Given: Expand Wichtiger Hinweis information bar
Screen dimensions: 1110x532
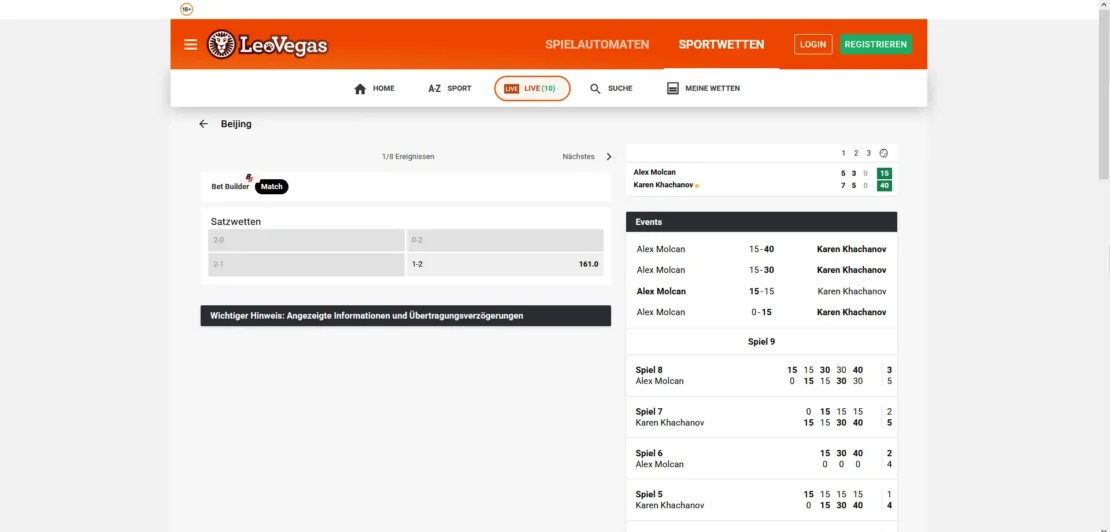Looking at the screenshot, I should (x=406, y=316).
